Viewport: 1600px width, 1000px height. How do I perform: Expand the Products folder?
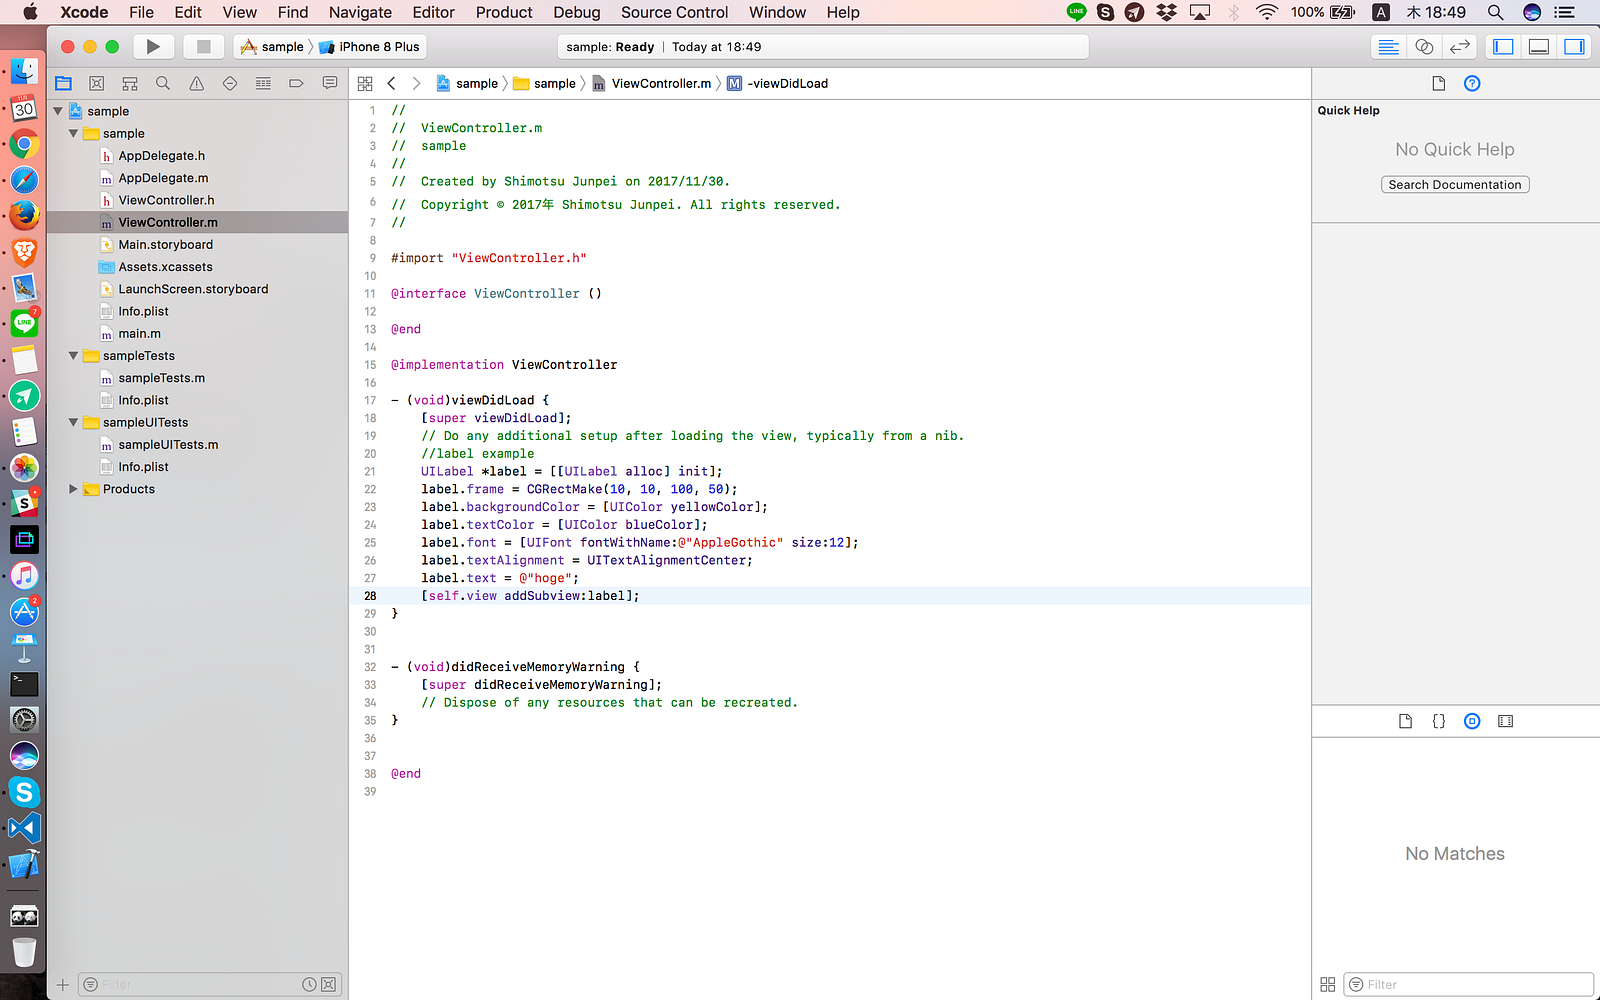tap(73, 489)
